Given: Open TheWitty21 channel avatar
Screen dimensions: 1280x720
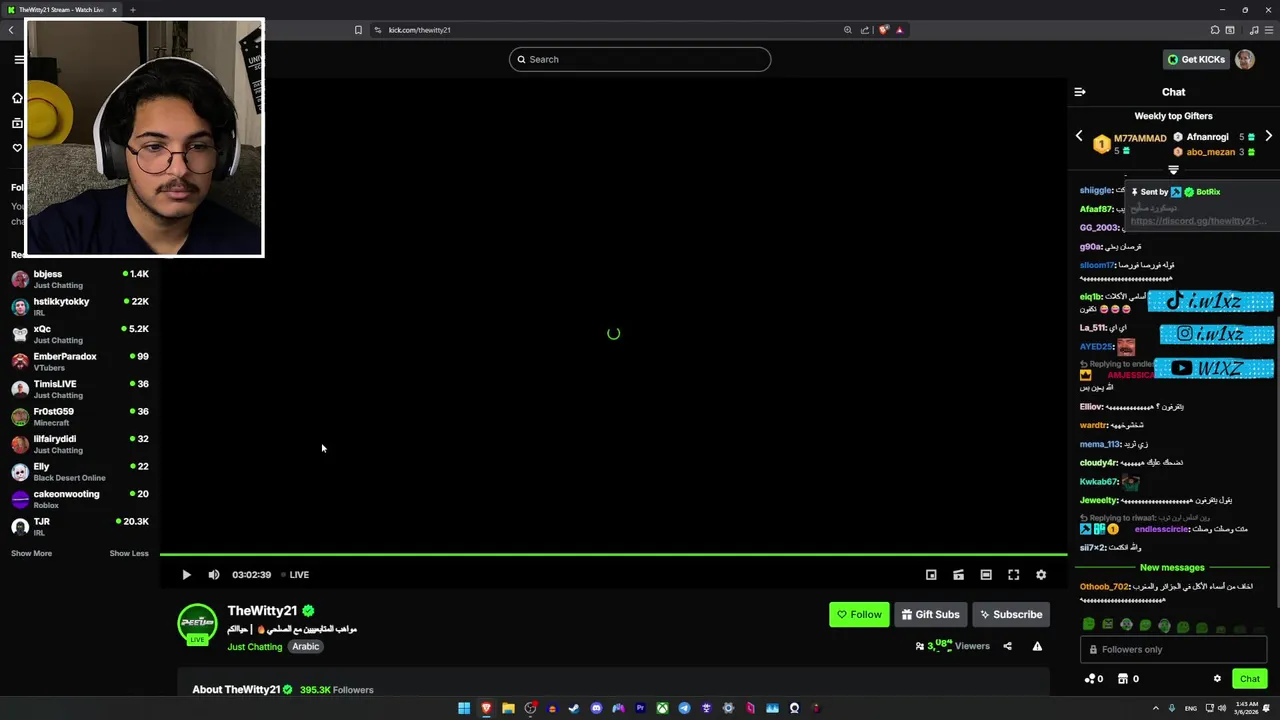Looking at the screenshot, I should click(x=197, y=623).
